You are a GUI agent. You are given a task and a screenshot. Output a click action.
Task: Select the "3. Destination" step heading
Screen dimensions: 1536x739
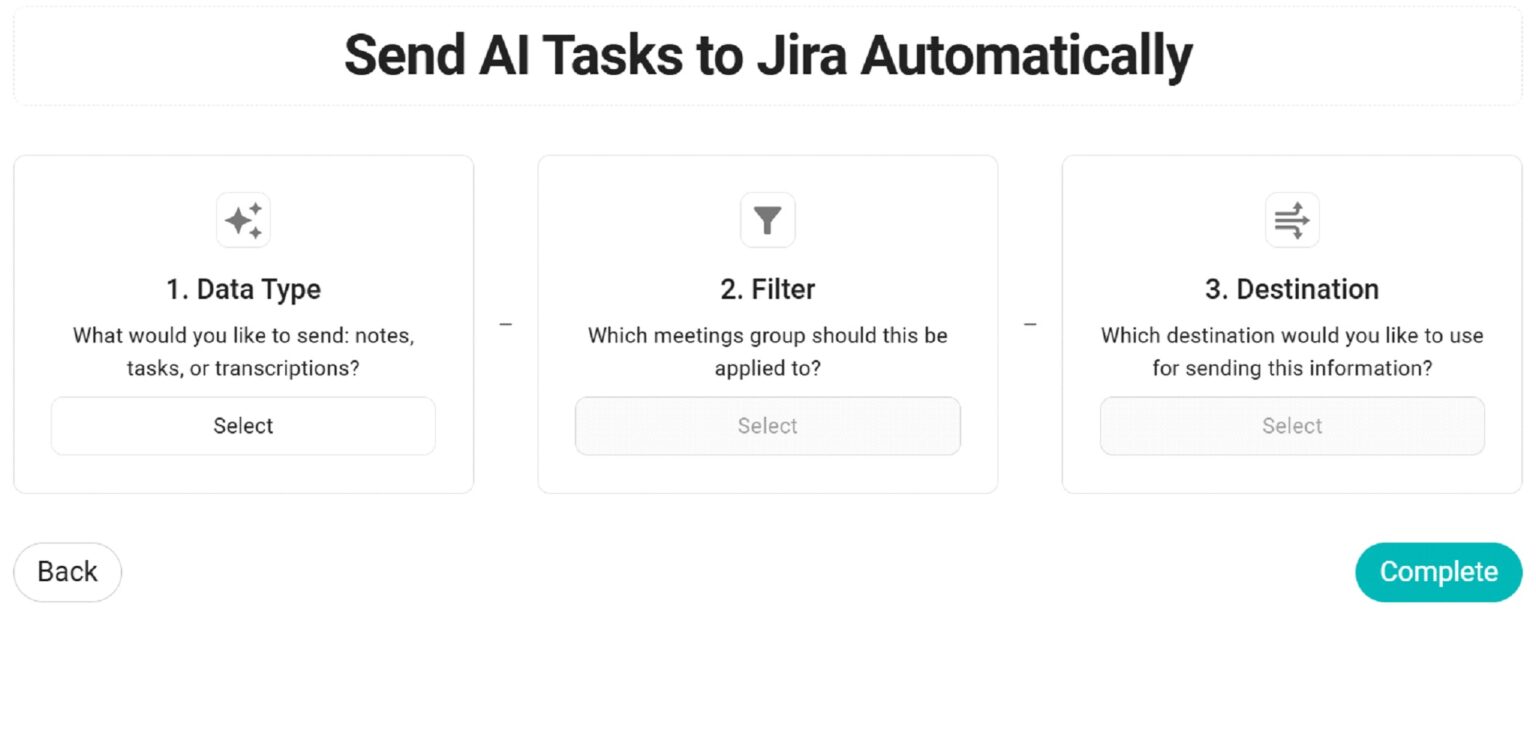point(1291,289)
